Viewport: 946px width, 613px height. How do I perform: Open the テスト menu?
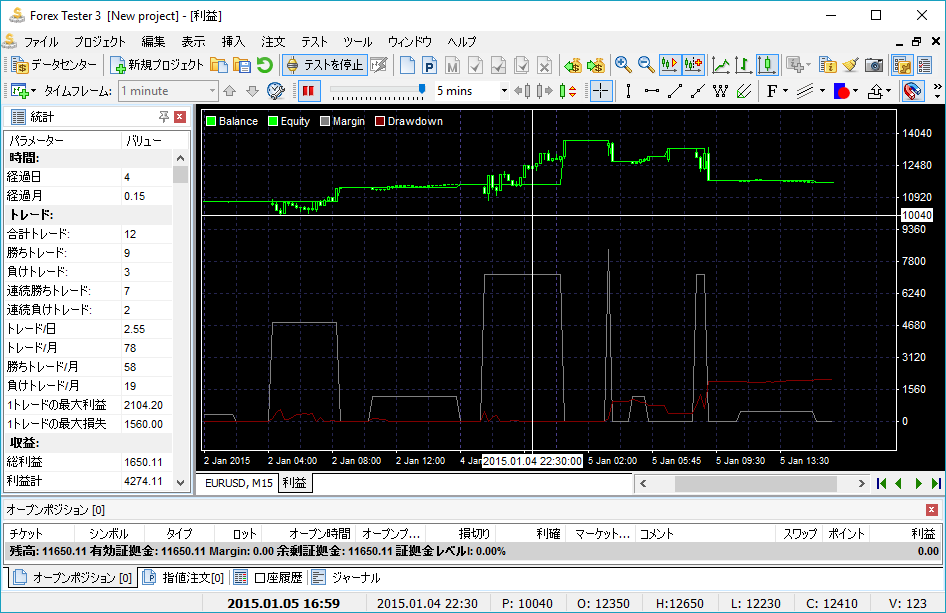(314, 42)
